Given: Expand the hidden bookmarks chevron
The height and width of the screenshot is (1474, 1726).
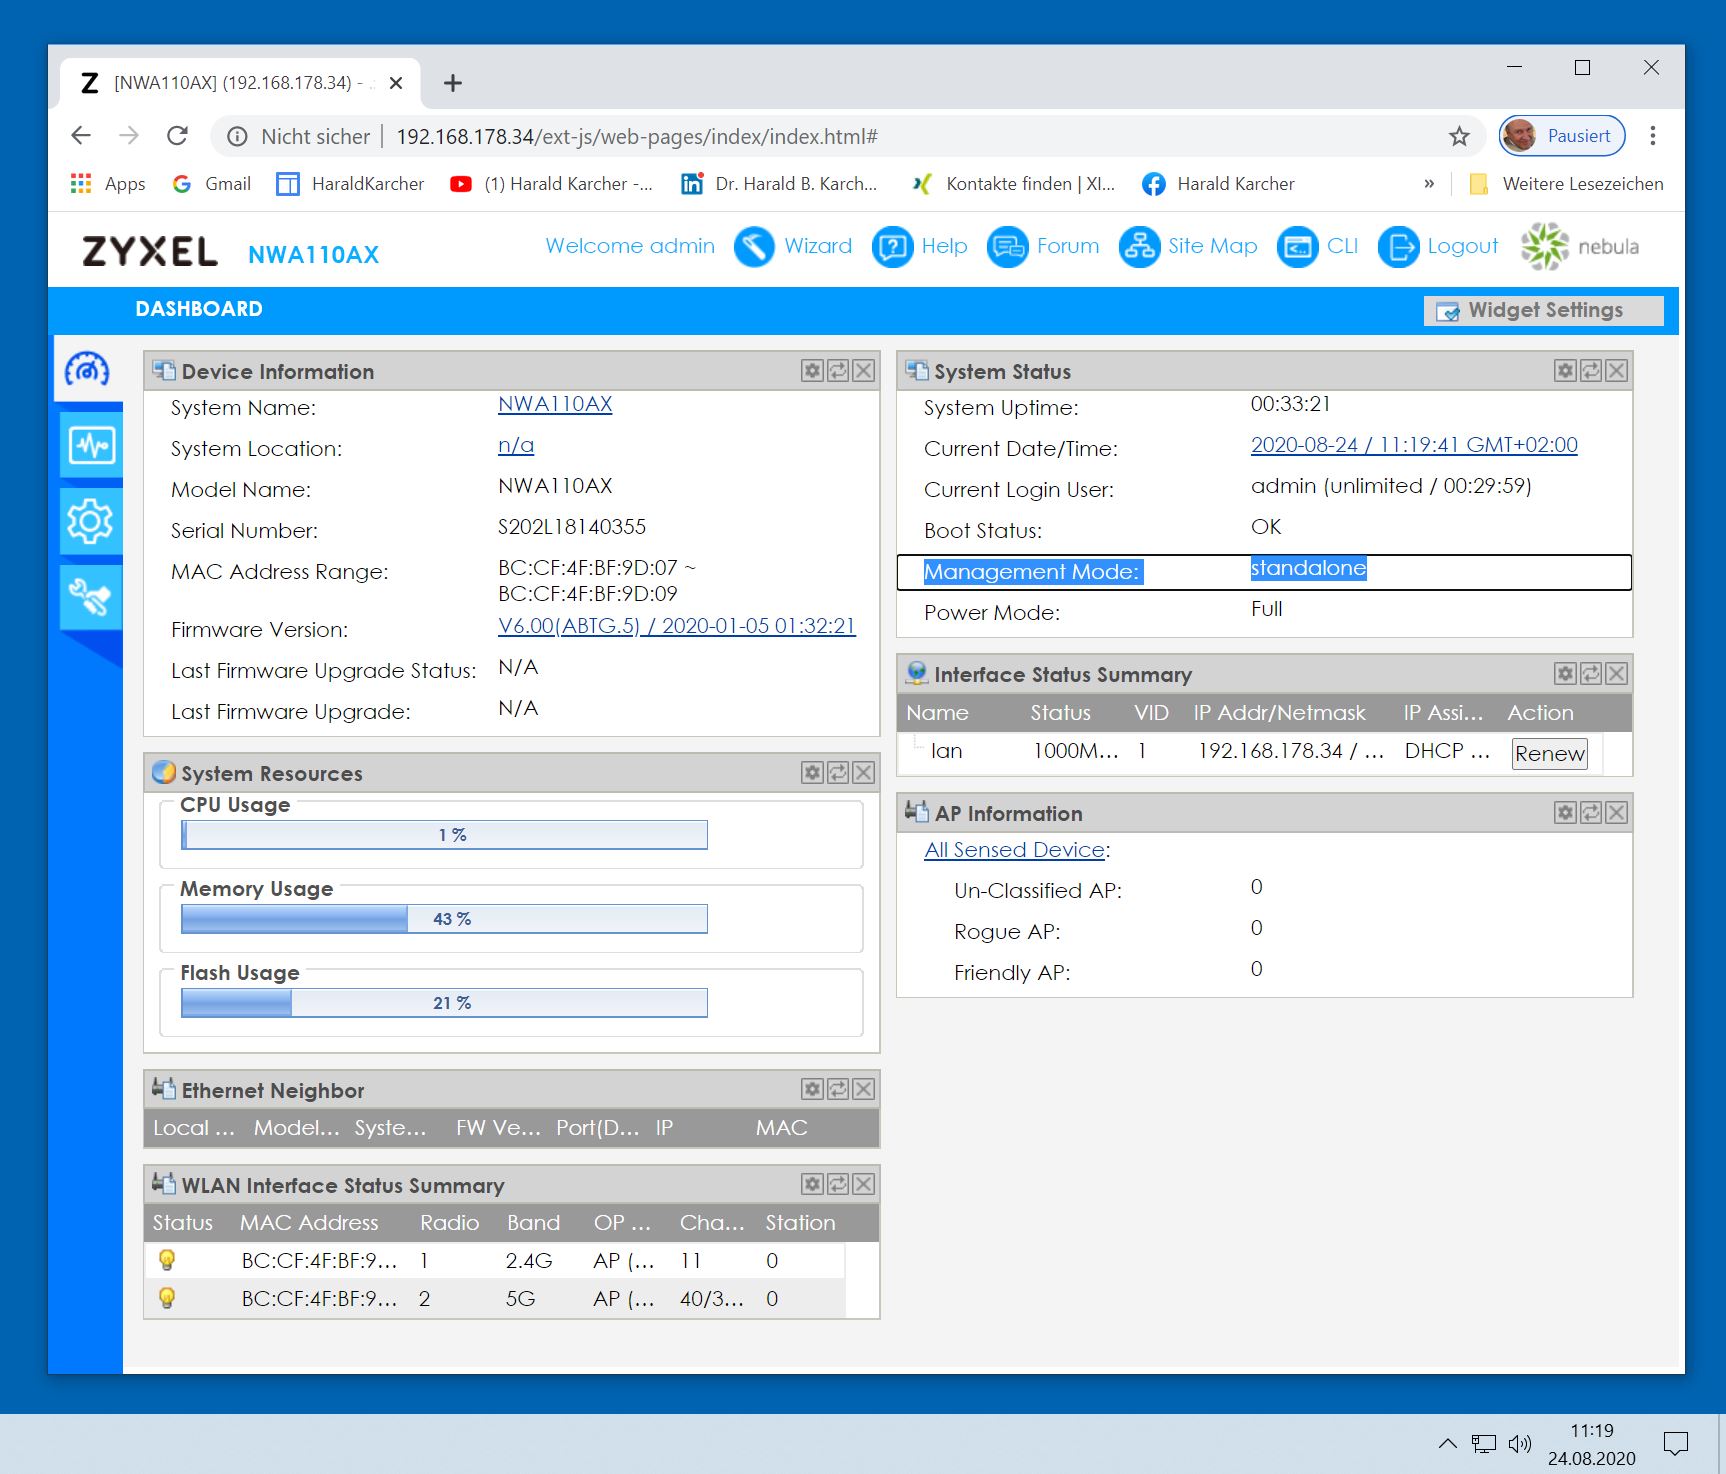Looking at the screenshot, I should point(1429,184).
